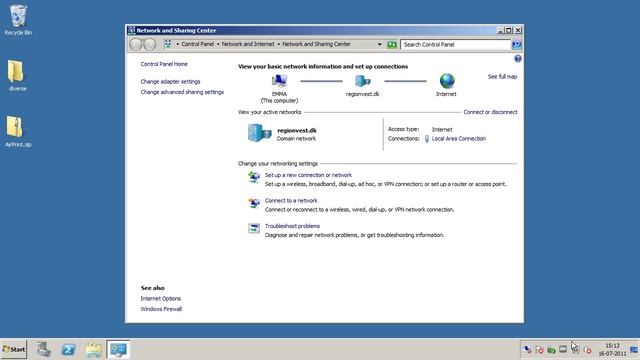
Task: Open the Troubleshoot problems link
Action: coord(292,226)
